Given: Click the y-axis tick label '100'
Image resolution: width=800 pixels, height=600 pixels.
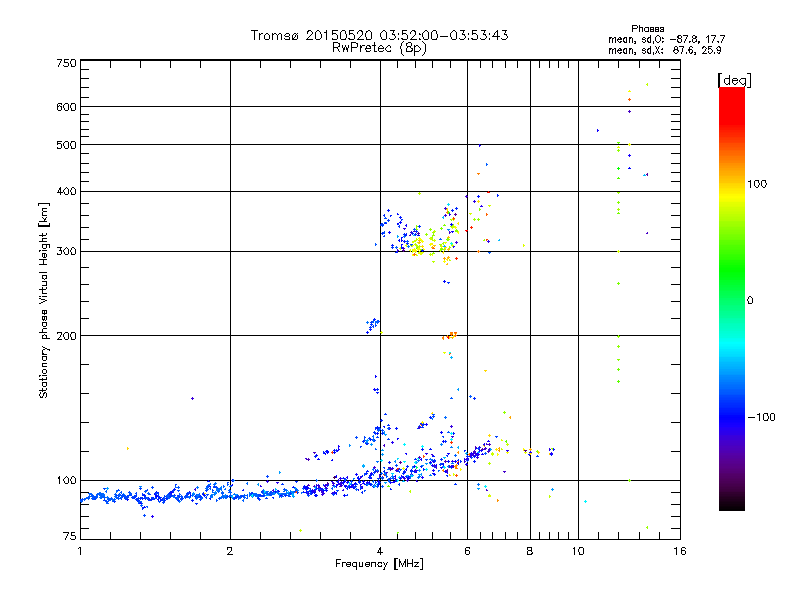Looking at the screenshot, I should (66, 480).
